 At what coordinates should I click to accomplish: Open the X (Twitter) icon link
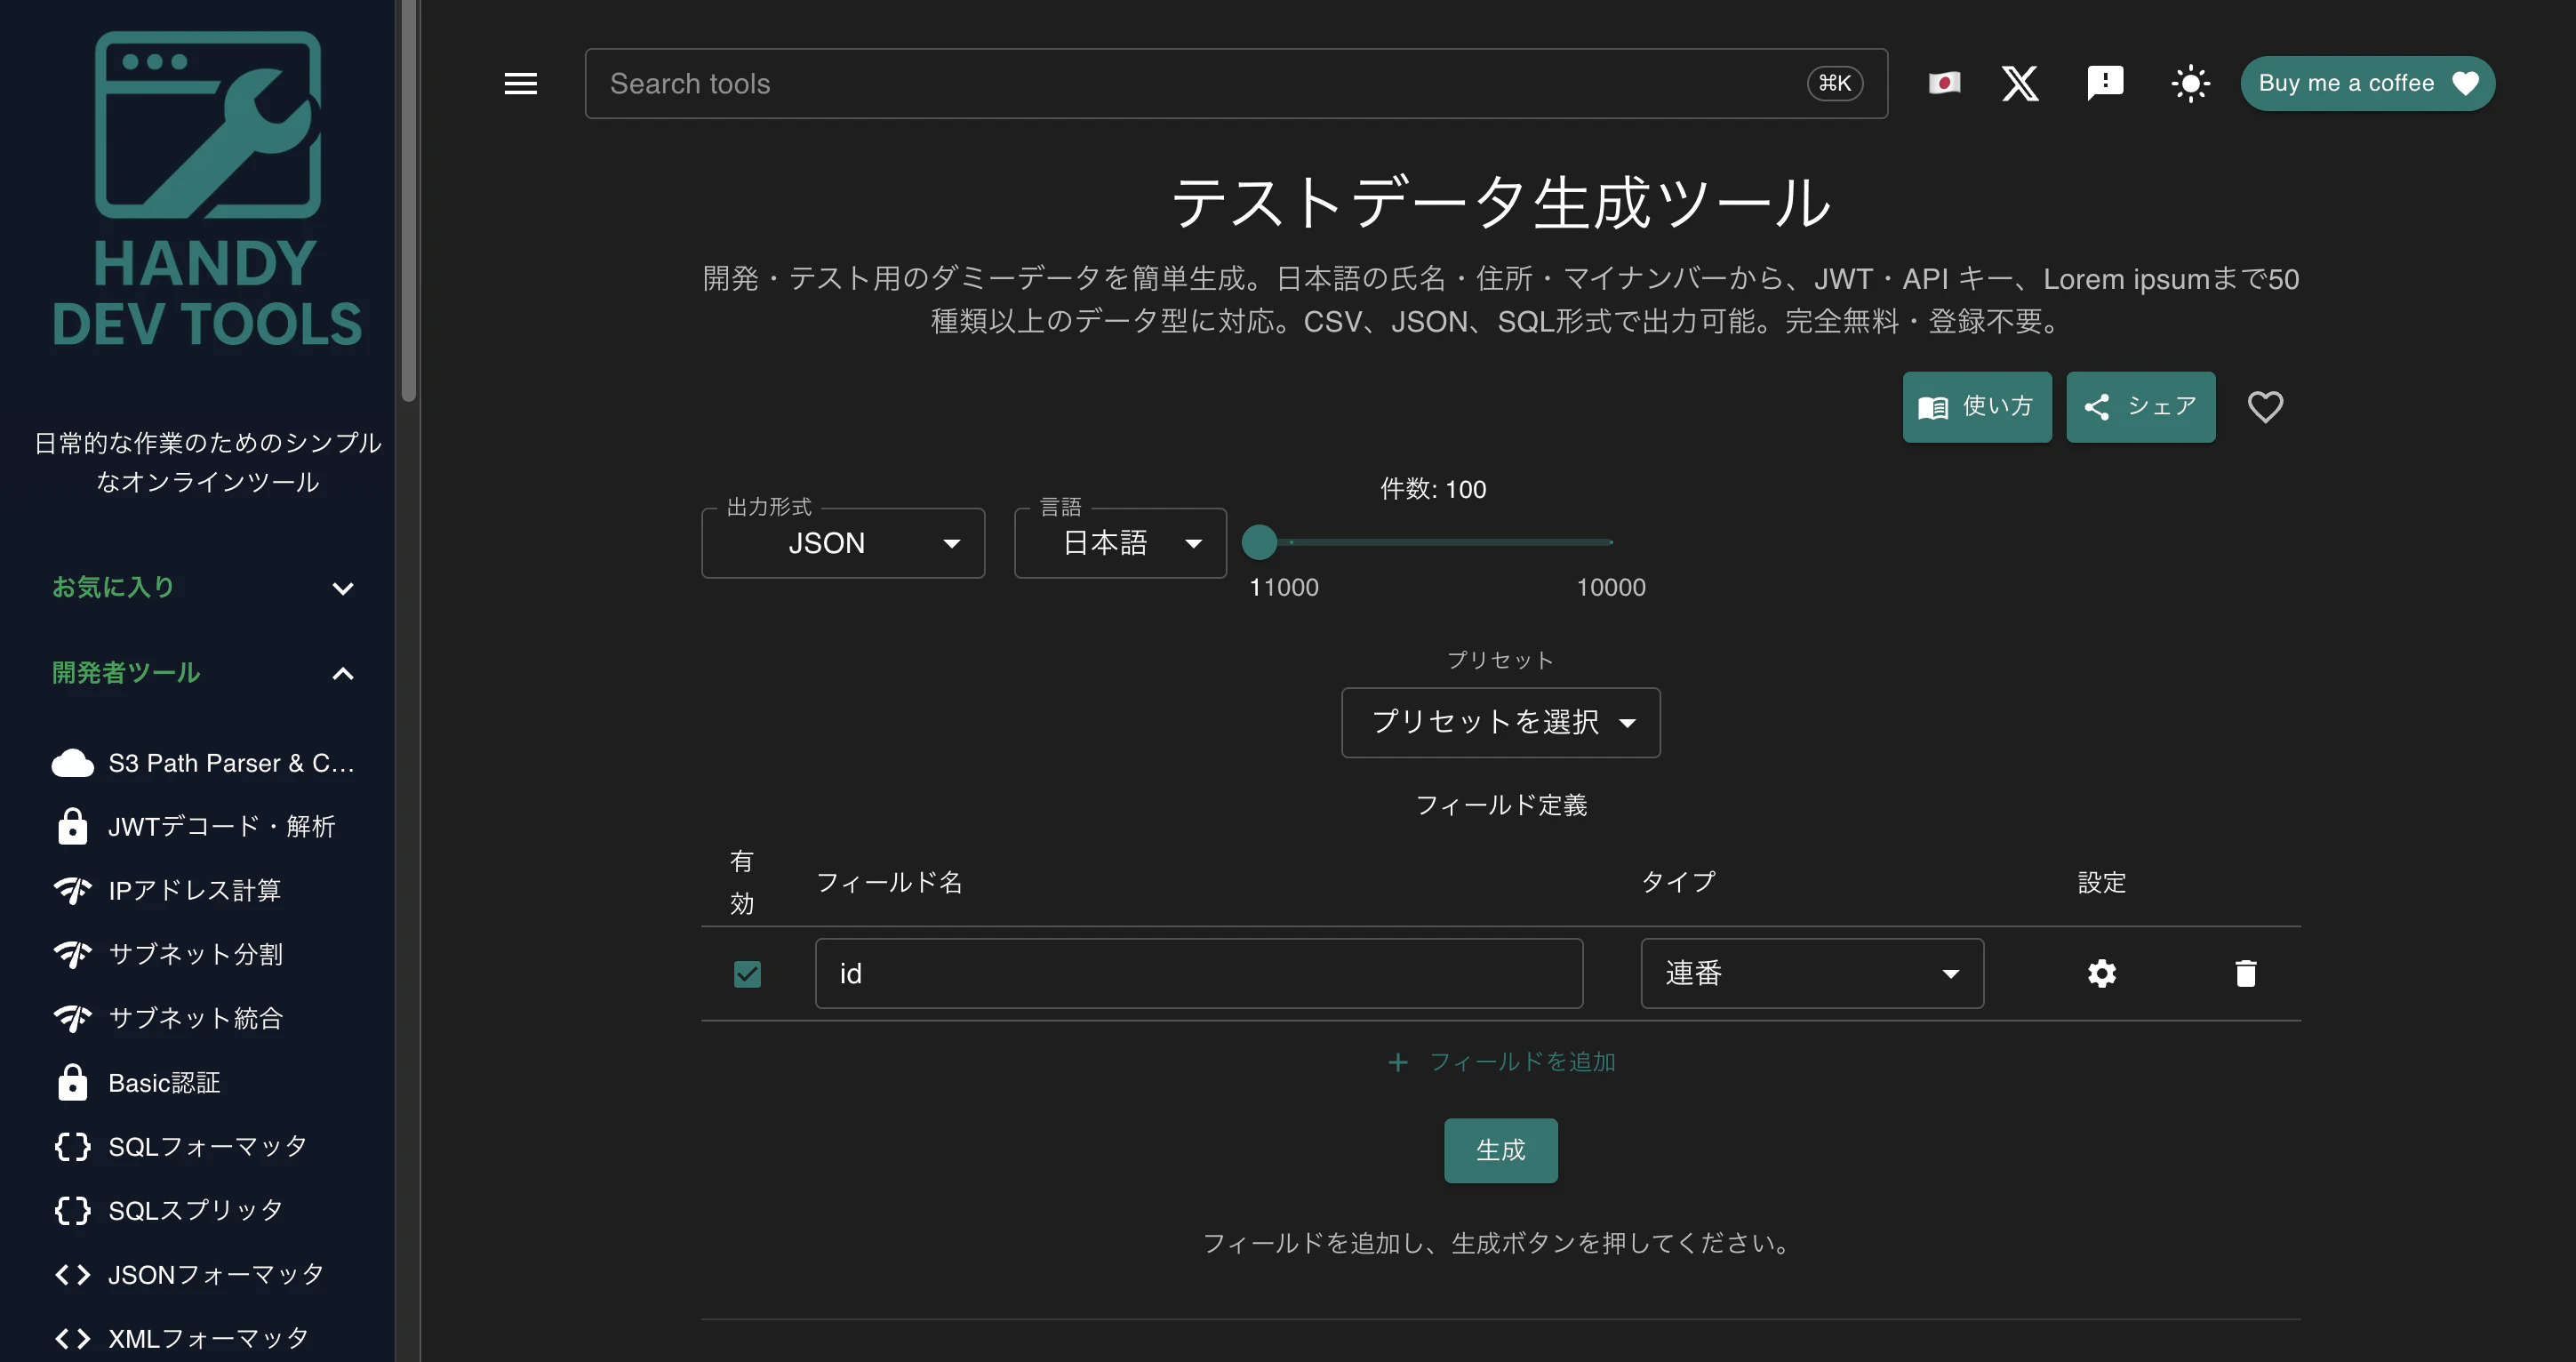click(x=2020, y=83)
